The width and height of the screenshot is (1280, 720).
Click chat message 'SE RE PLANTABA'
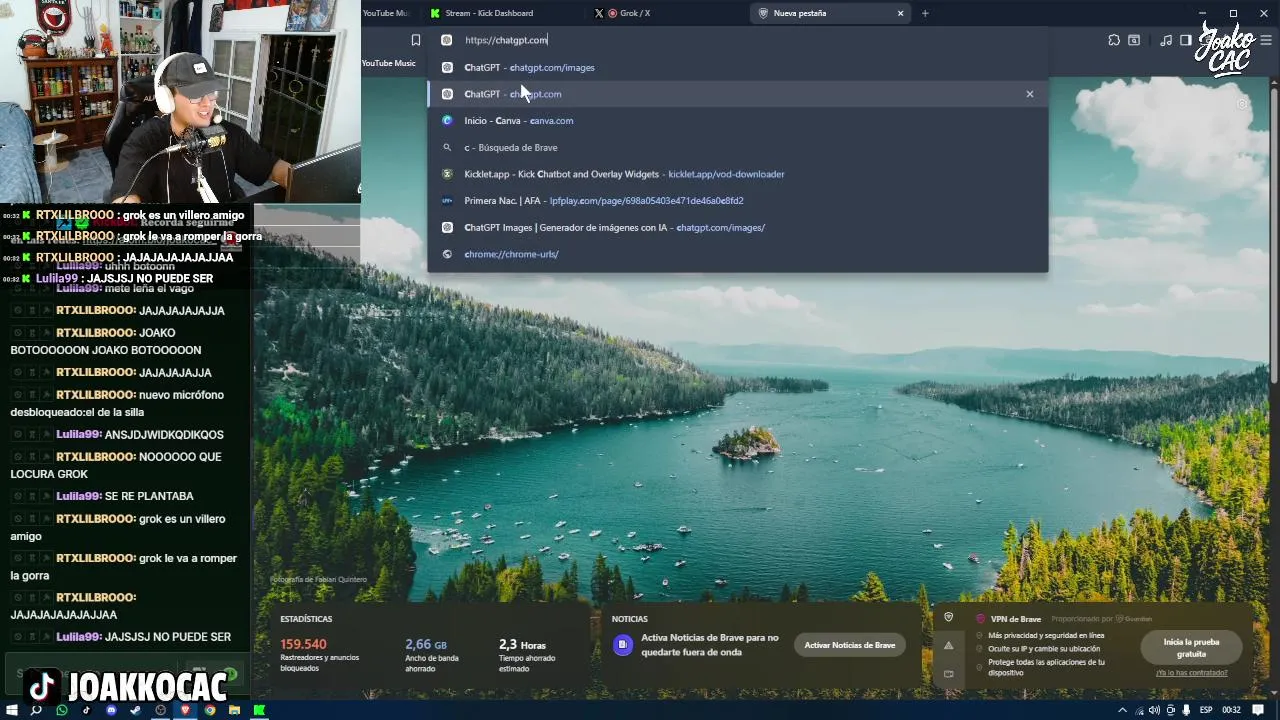(x=149, y=496)
